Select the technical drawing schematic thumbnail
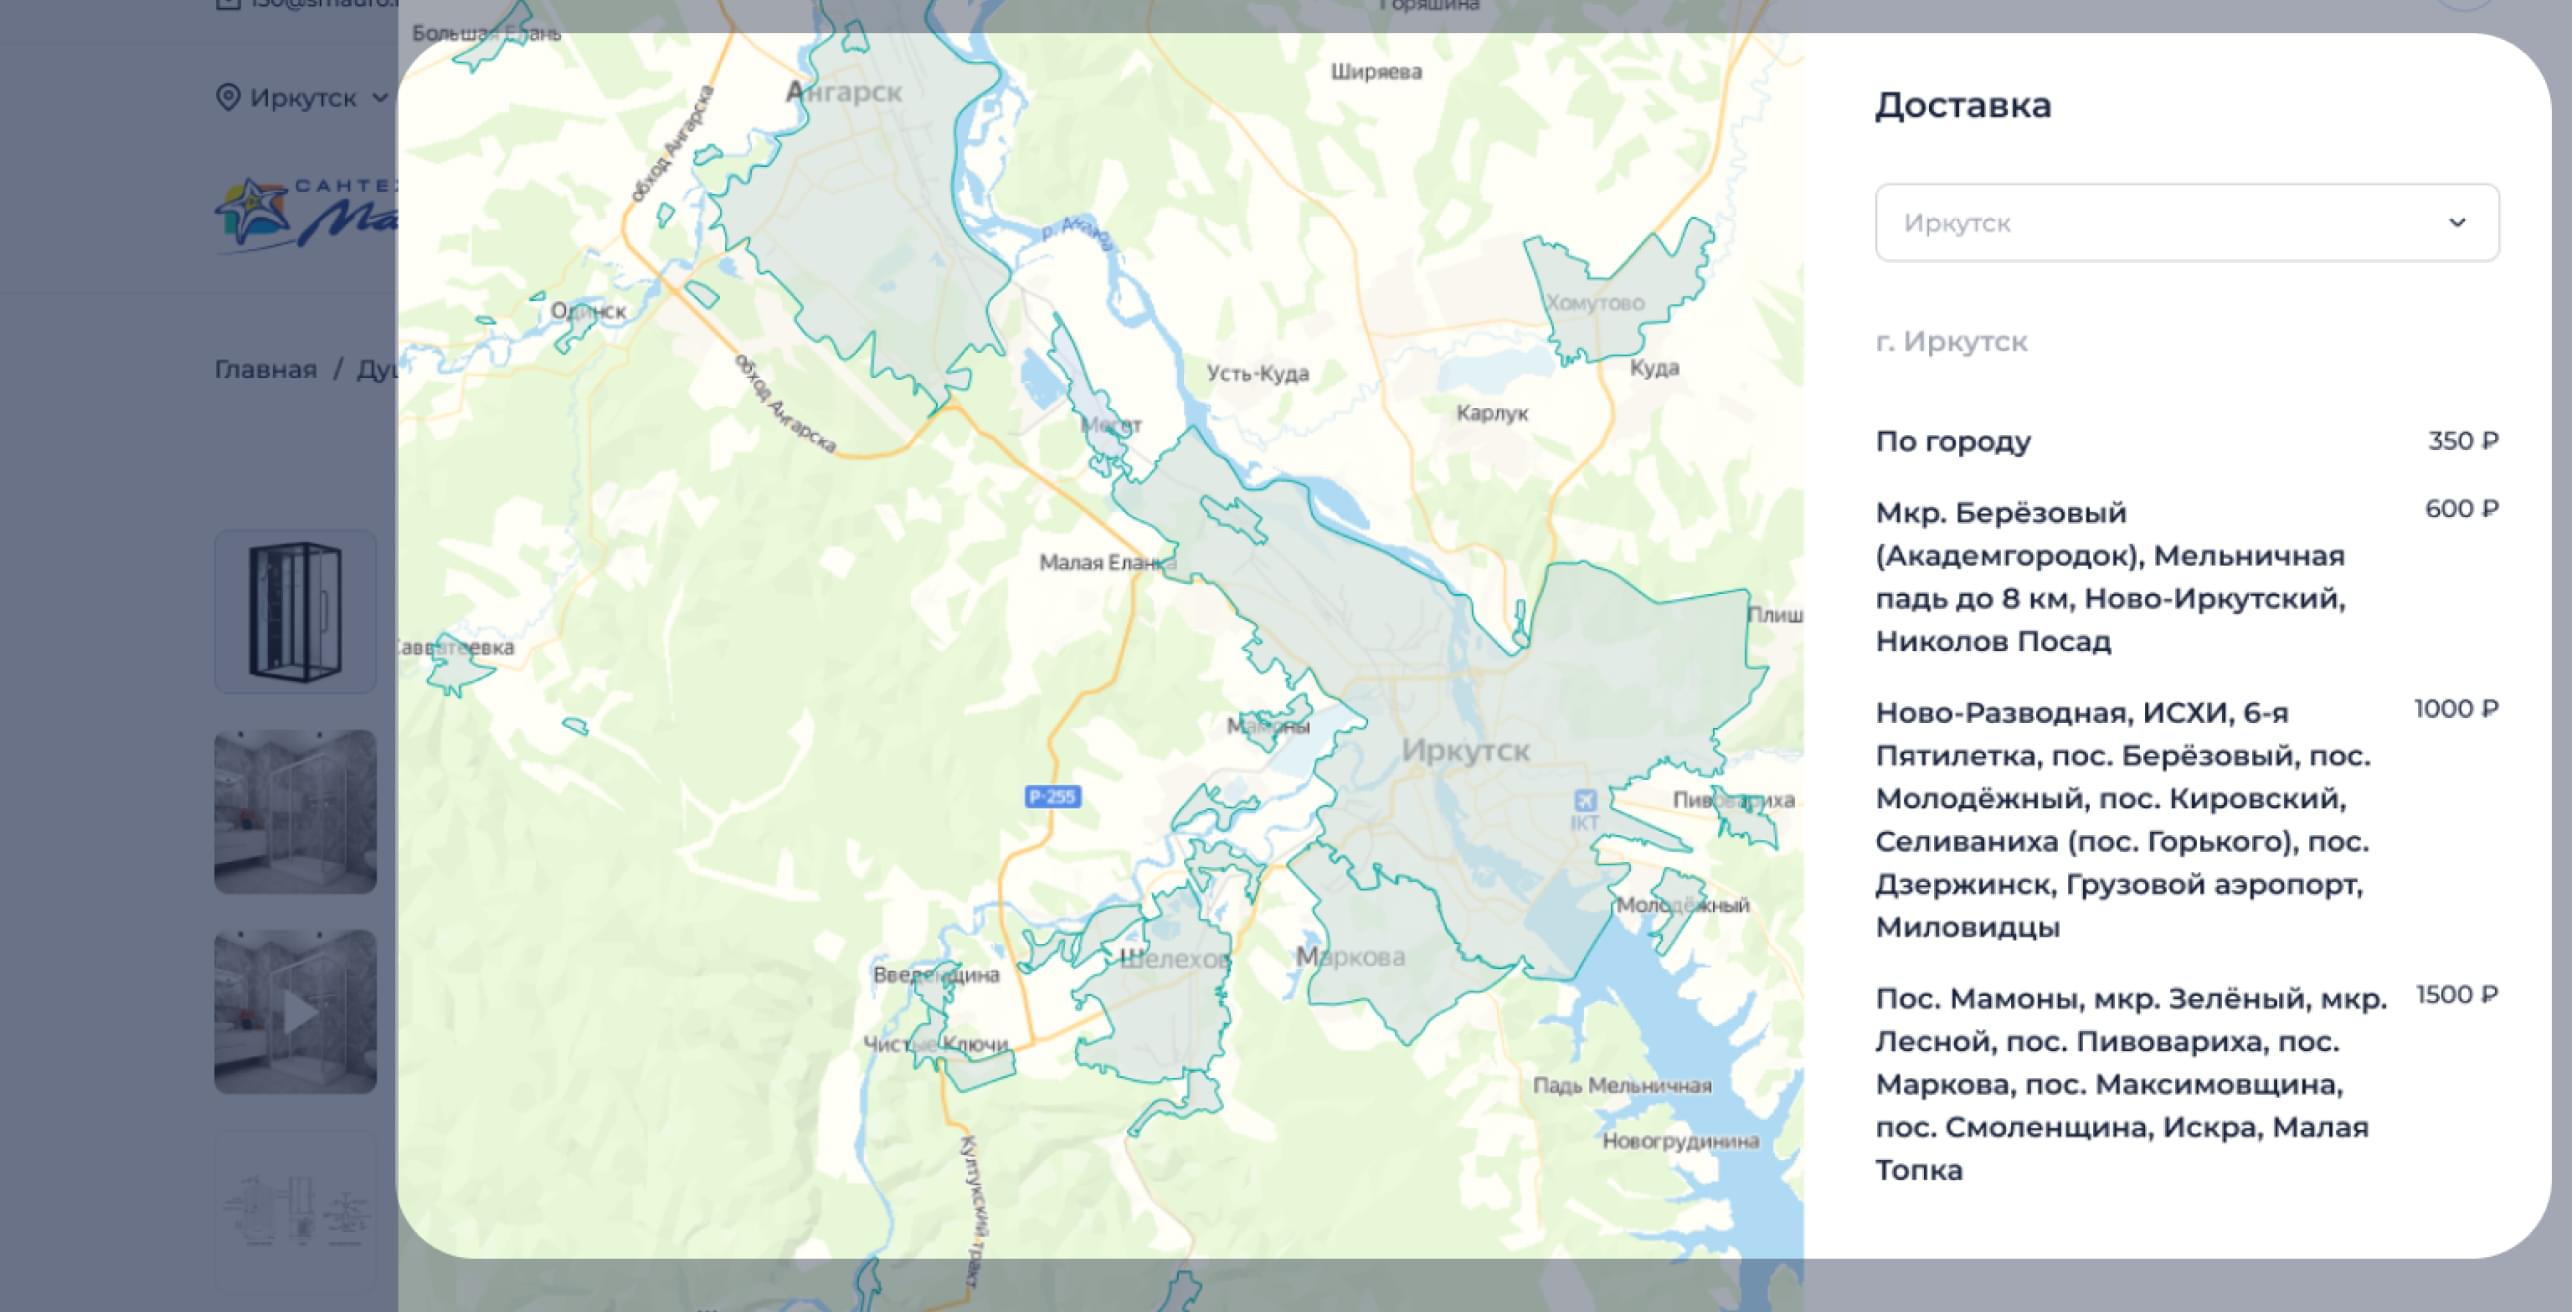This screenshot has width=2572, height=1312. [295, 1212]
